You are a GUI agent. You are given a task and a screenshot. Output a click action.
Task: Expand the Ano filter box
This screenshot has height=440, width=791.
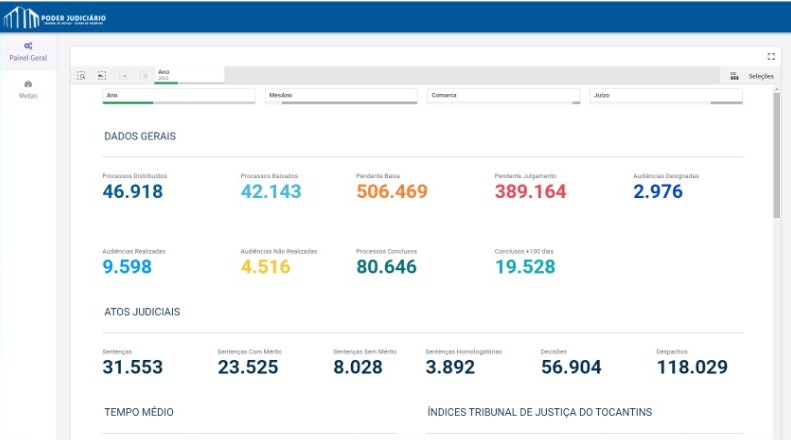click(180, 96)
